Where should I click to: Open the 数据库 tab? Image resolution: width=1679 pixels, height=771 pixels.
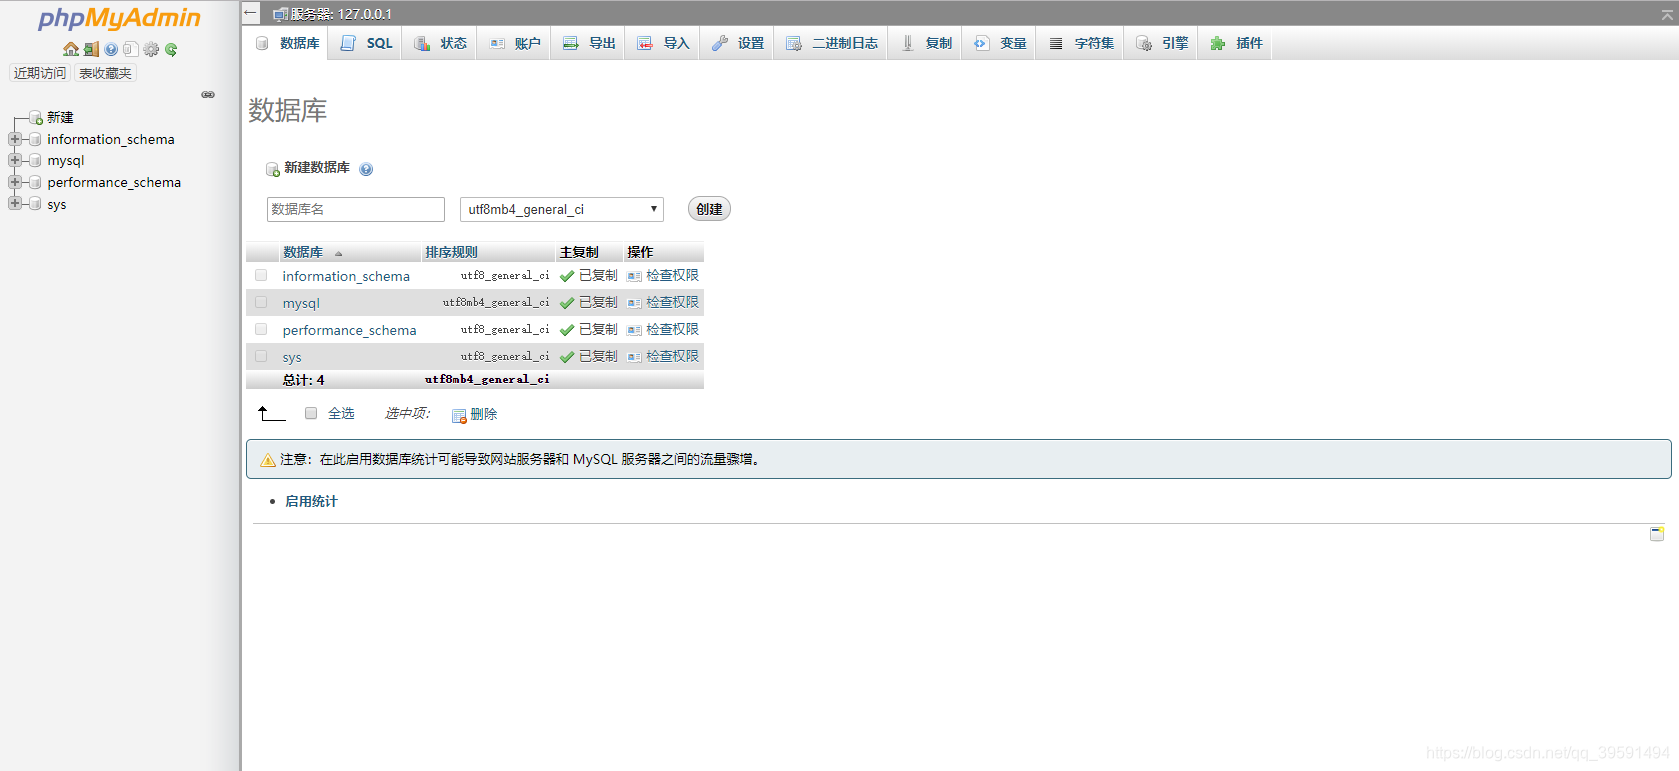point(287,43)
